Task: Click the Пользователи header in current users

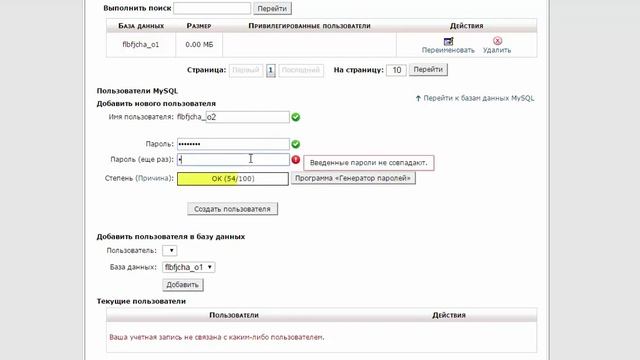Action: point(234,315)
